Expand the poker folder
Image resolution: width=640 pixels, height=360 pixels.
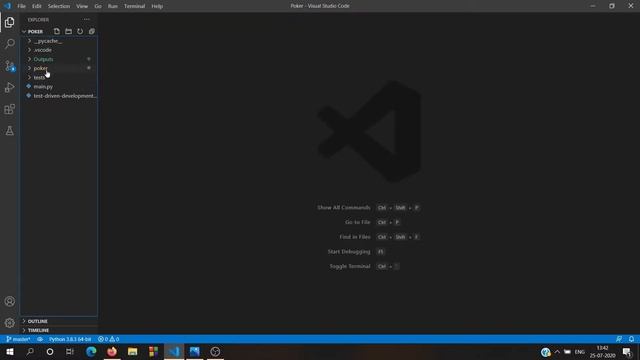(59, 68)
